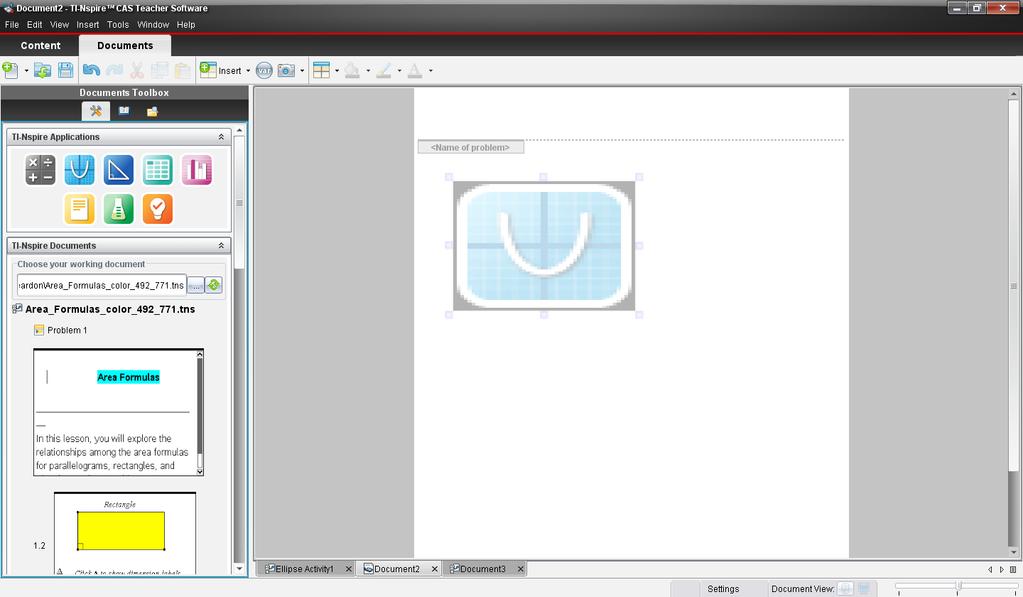Add a Notes application
Image resolution: width=1023 pixels, height=597 pixels.
pos(80,209)
